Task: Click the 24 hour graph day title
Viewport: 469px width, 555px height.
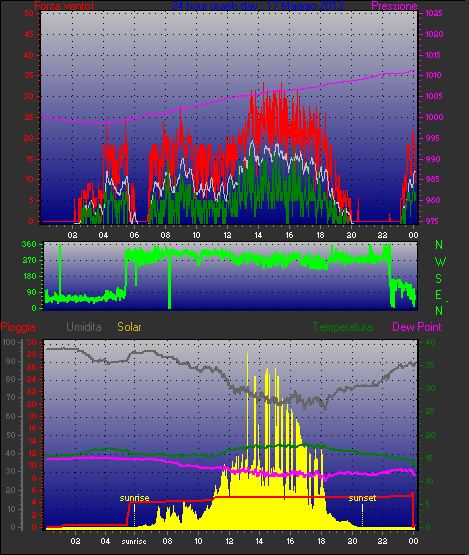Action: 257,6
